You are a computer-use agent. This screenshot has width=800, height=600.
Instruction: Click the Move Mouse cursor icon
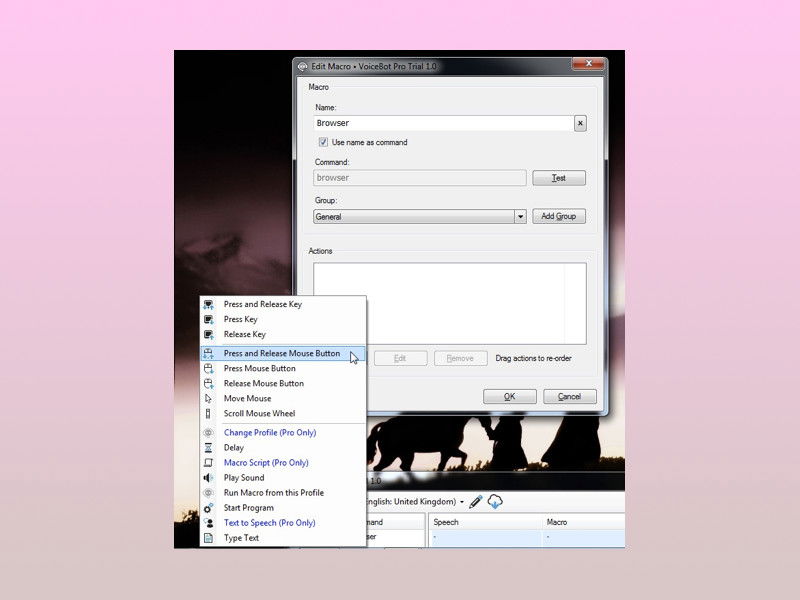208,398
